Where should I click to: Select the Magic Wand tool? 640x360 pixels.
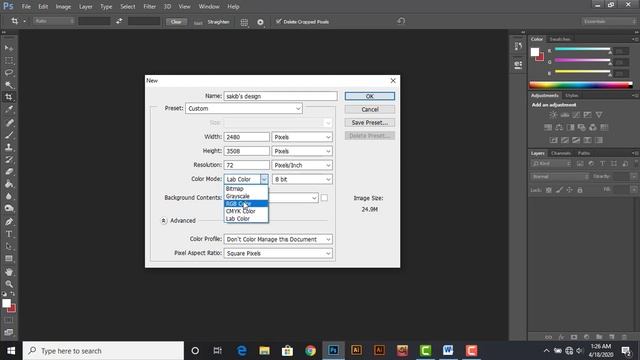click(x=9, y=85)
